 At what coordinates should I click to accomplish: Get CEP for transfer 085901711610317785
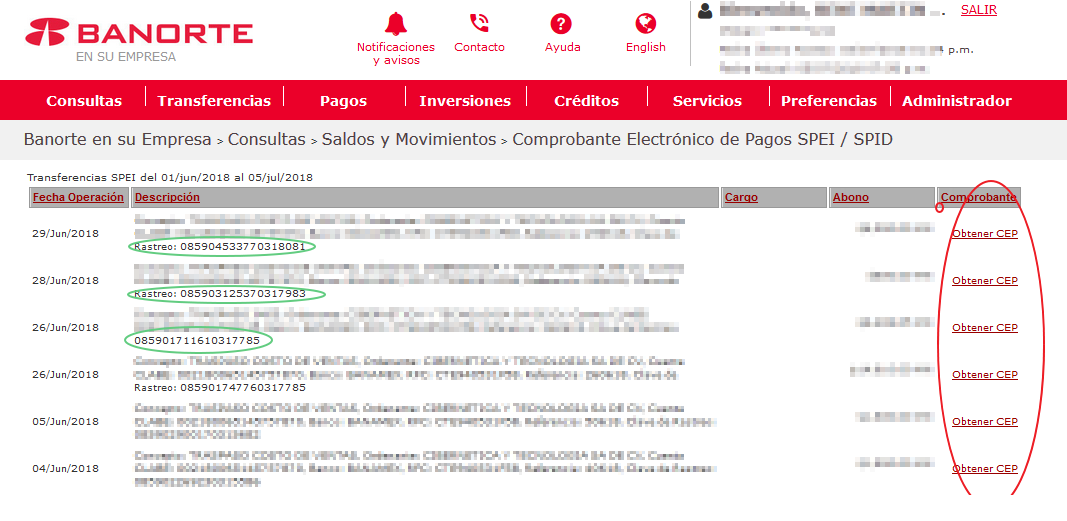pos(985,327)
